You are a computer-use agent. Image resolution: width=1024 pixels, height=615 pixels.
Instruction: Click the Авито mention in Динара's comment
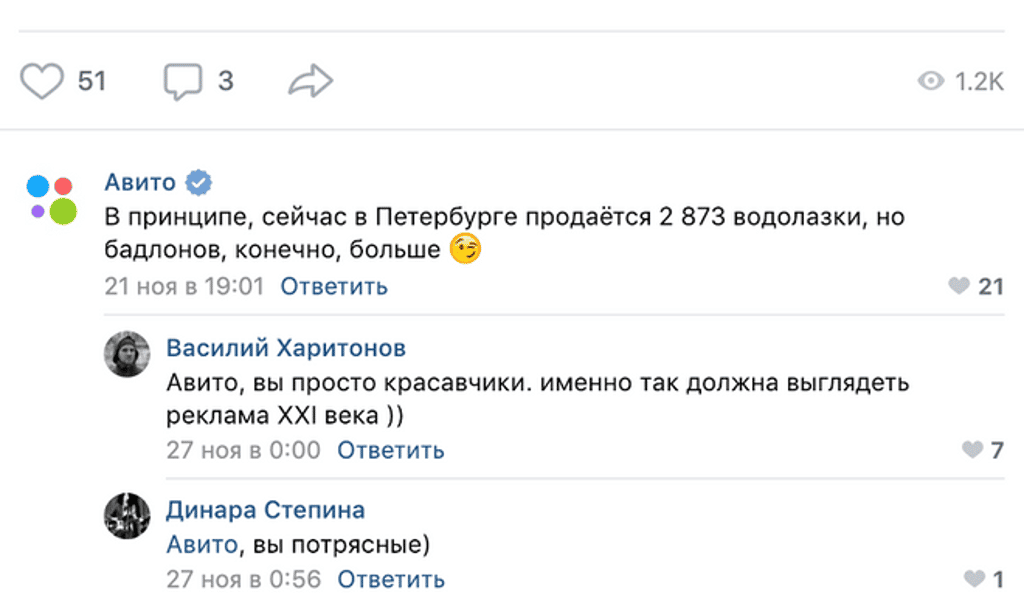tap(202, 544)
